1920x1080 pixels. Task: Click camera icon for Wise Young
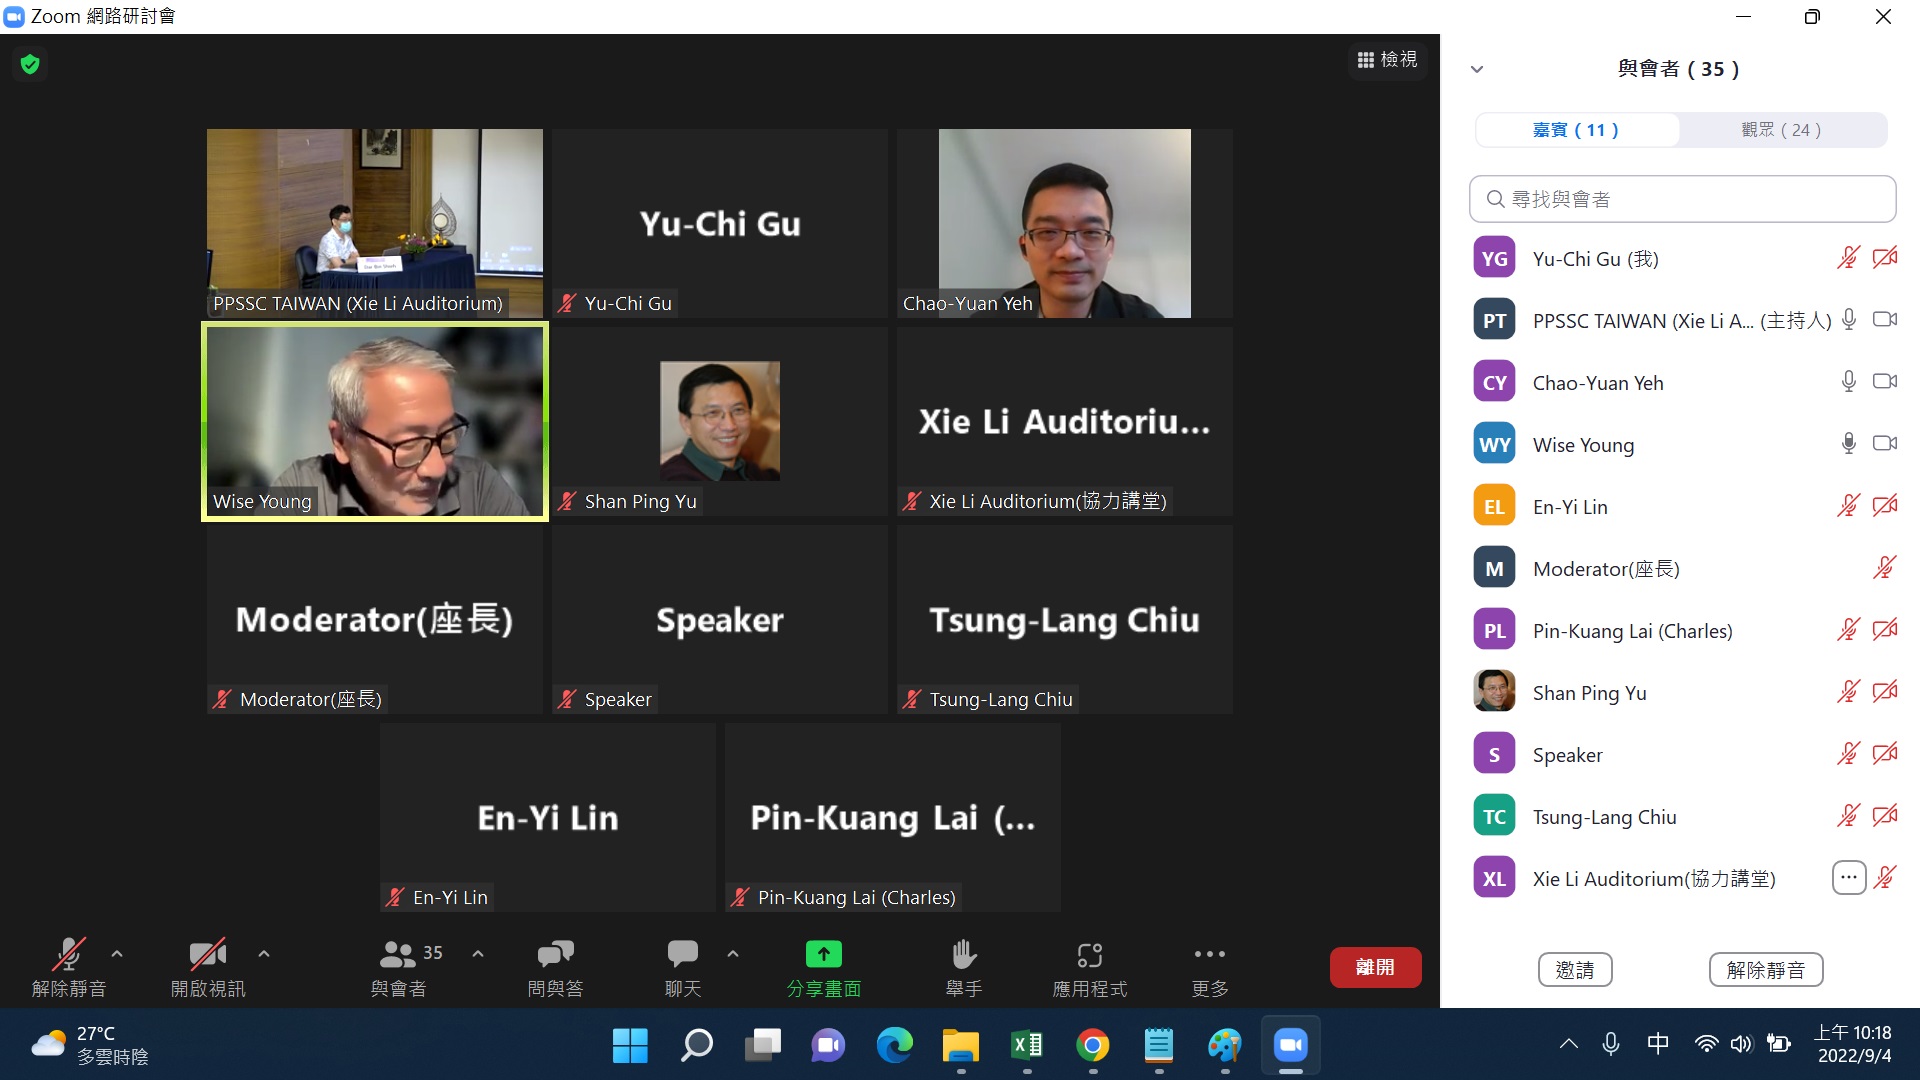pos(1885,443)
